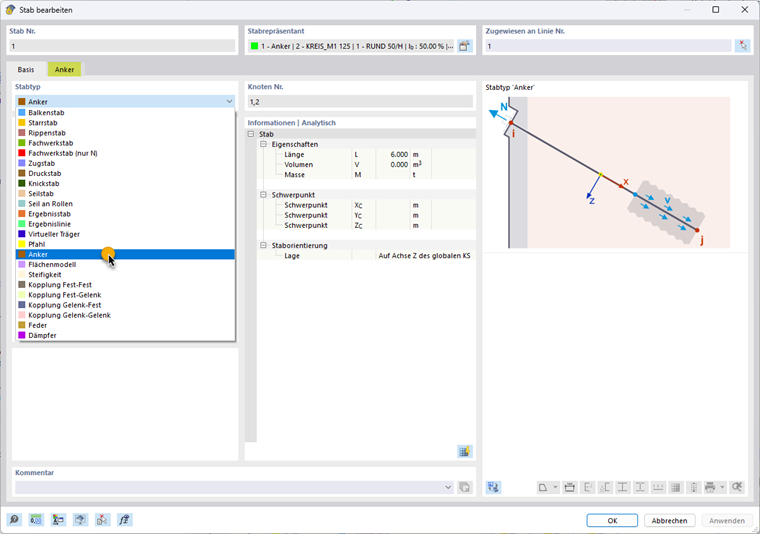Choose Seil an Rollen option

click(126, 204)
